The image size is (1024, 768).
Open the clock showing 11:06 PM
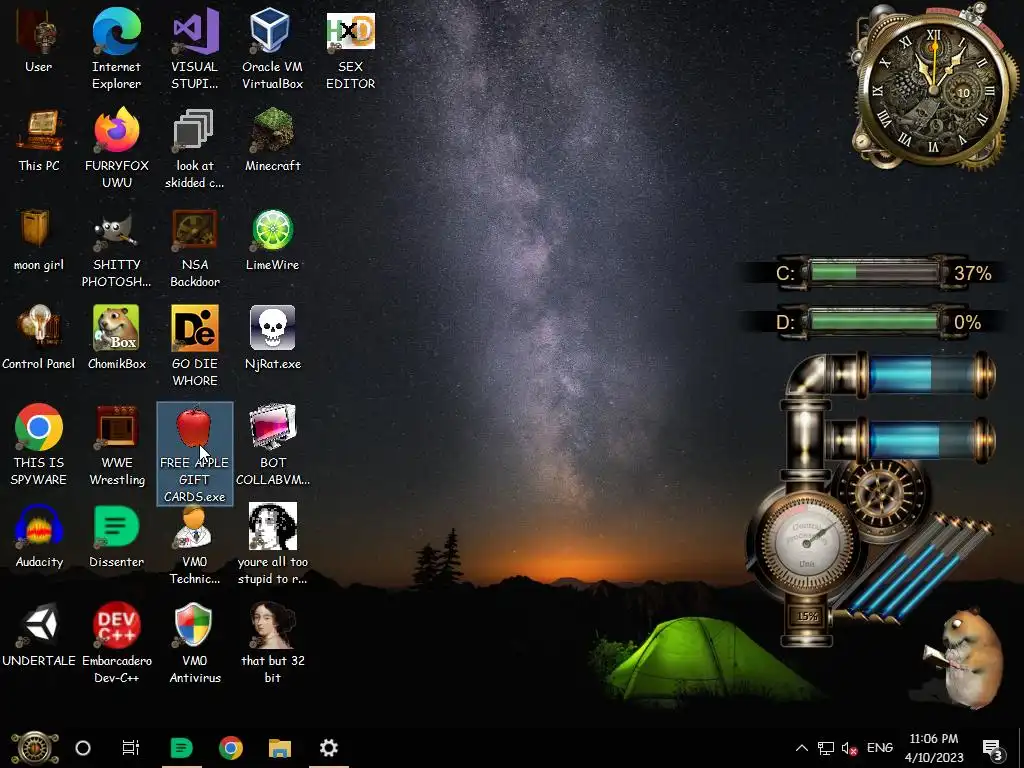(x=934, y=748)
